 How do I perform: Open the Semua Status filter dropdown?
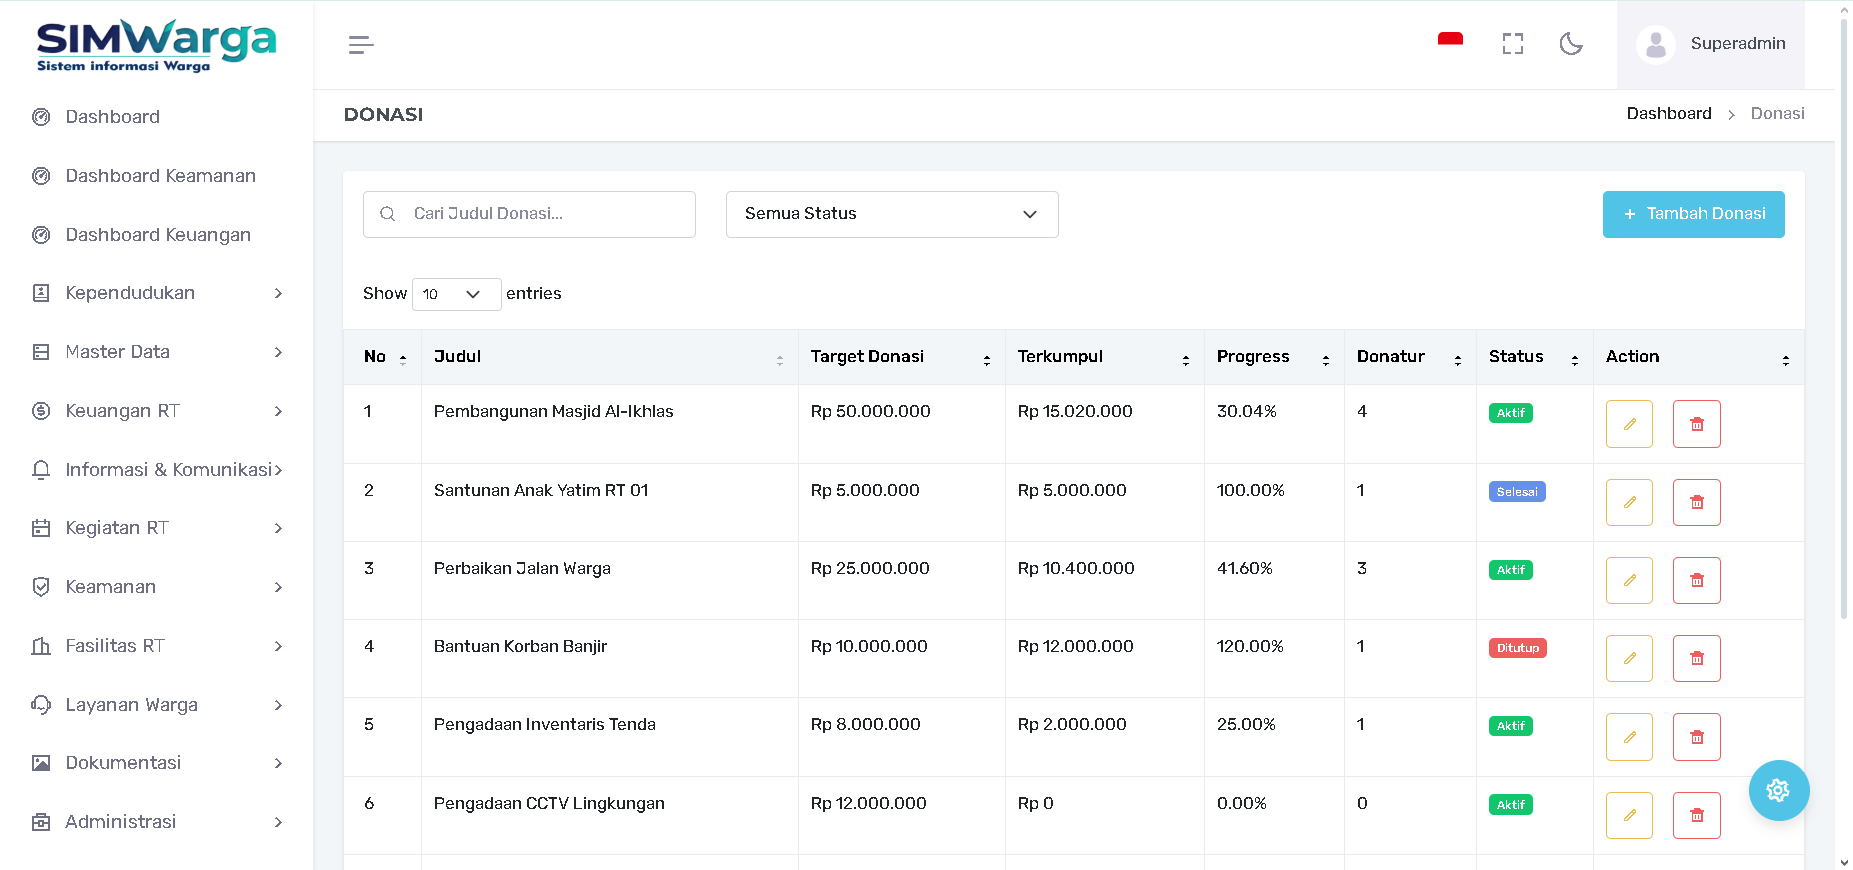coord(891,214)
